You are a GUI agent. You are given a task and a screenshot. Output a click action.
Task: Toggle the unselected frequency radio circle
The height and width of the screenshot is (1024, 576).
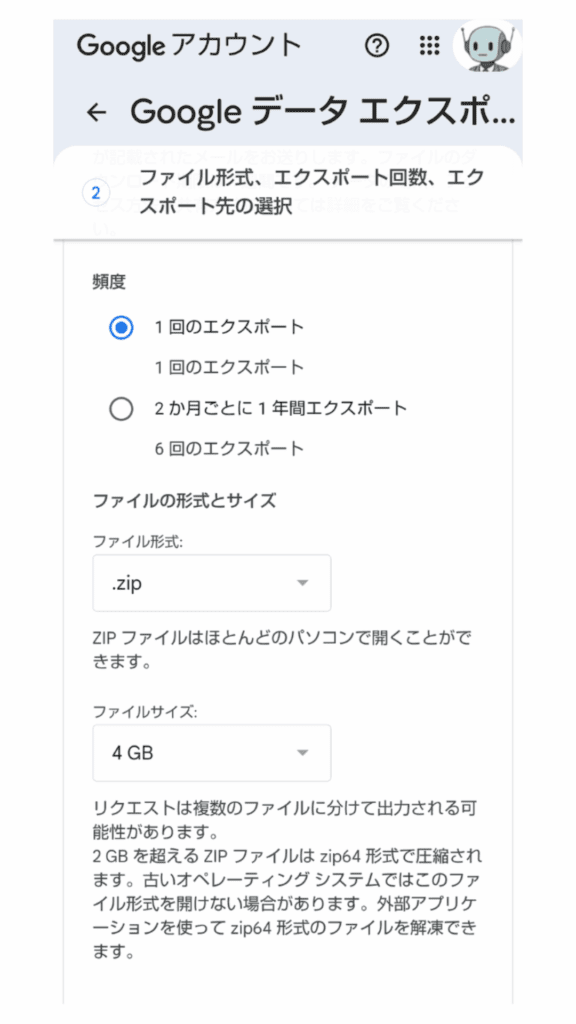pyautogui.click(x=121, y=409)
